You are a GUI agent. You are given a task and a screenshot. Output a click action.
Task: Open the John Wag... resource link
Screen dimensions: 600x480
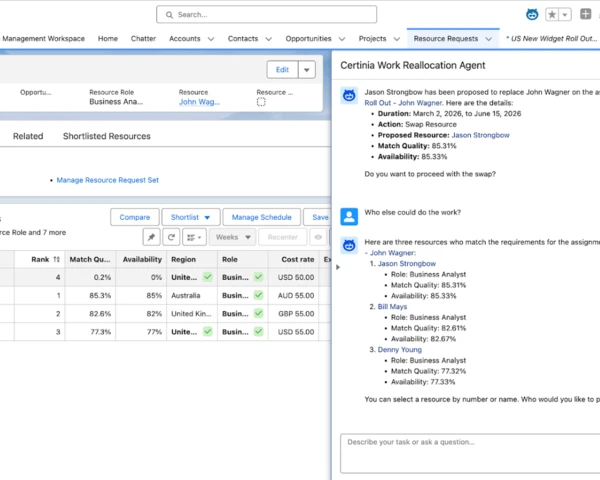tap(199, 102)
